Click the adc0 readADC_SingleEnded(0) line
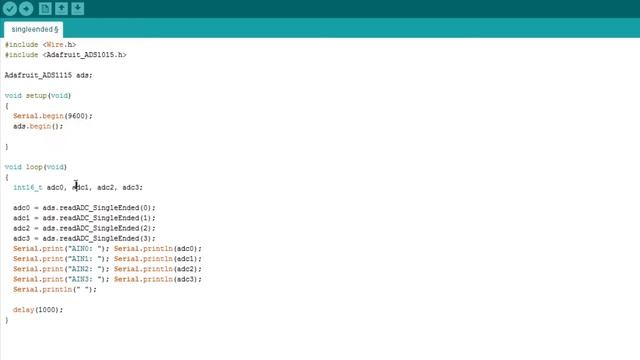This screenshot has height=360, width=640. pos(84,208)
